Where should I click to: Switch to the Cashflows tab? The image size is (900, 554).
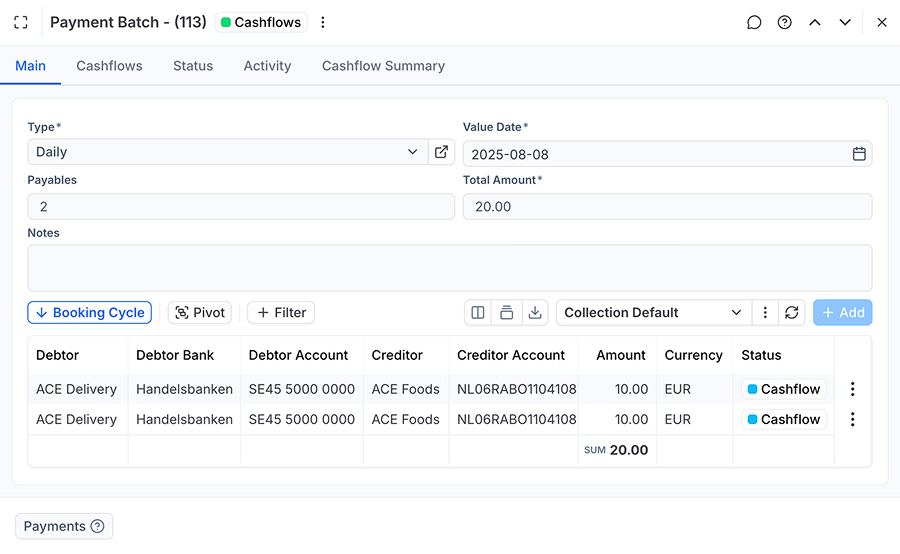click(x=109, y=66)
